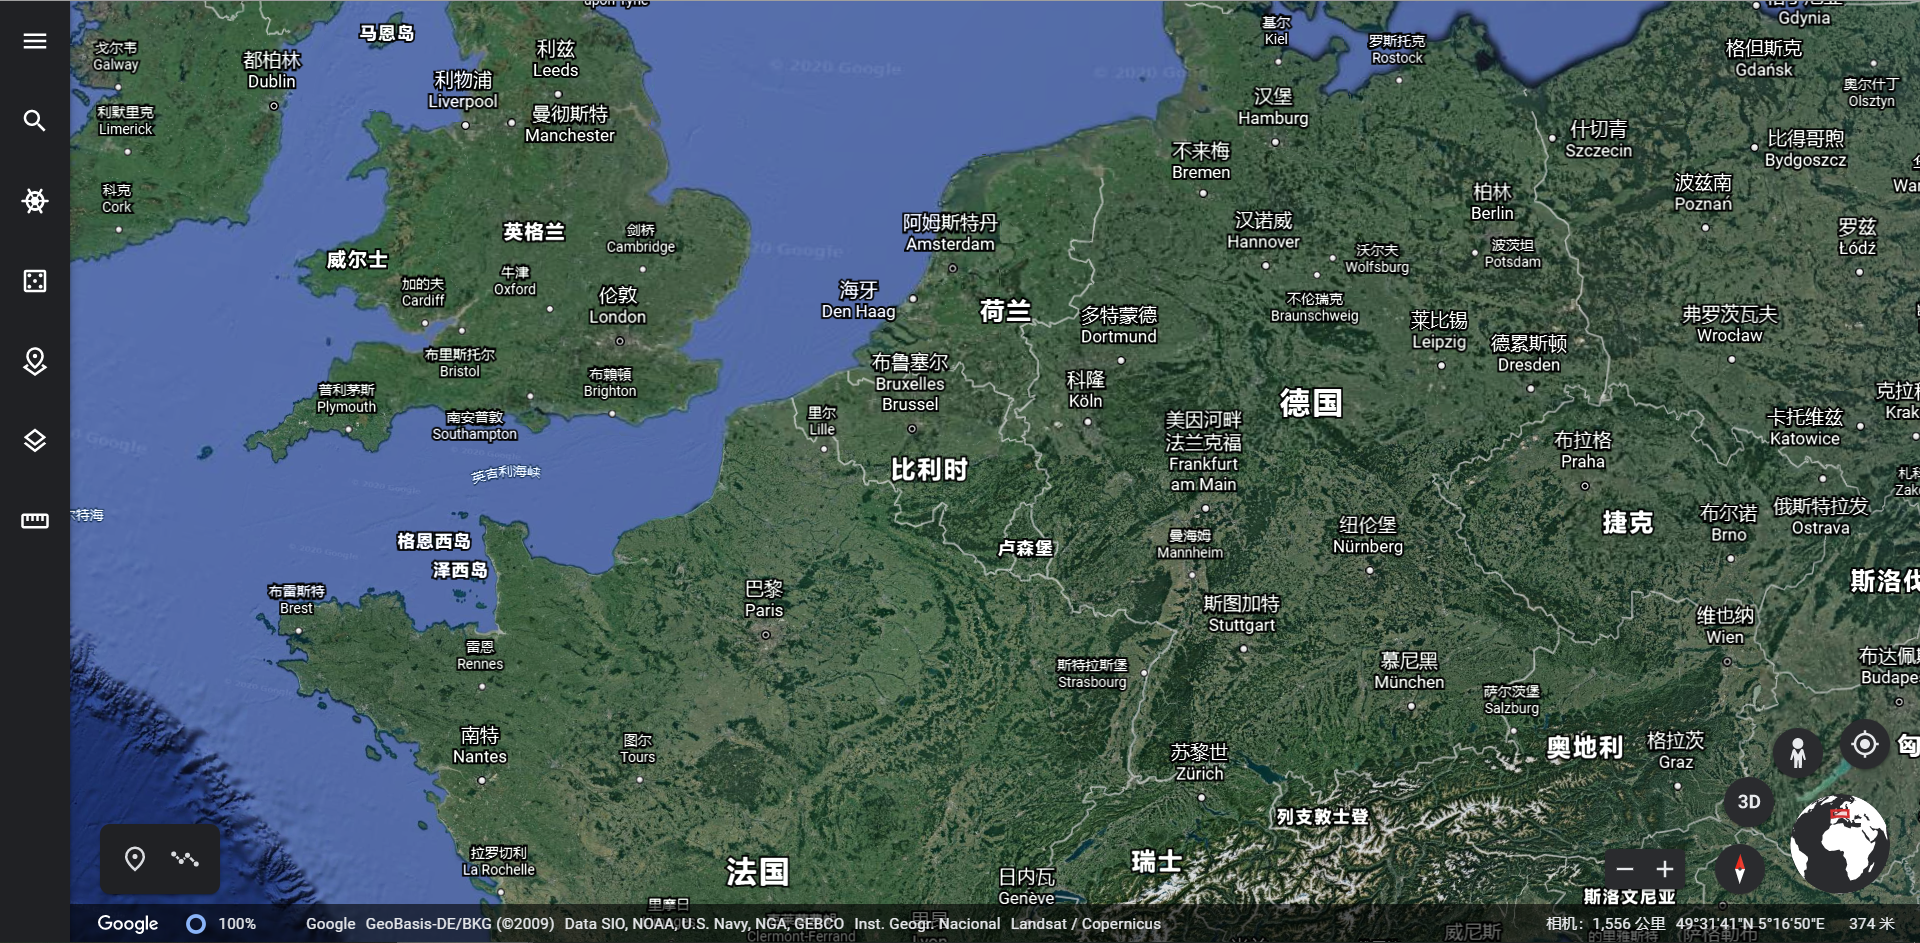Click the 100% loading indicator
1920x943 pixels.
[222, 924]
